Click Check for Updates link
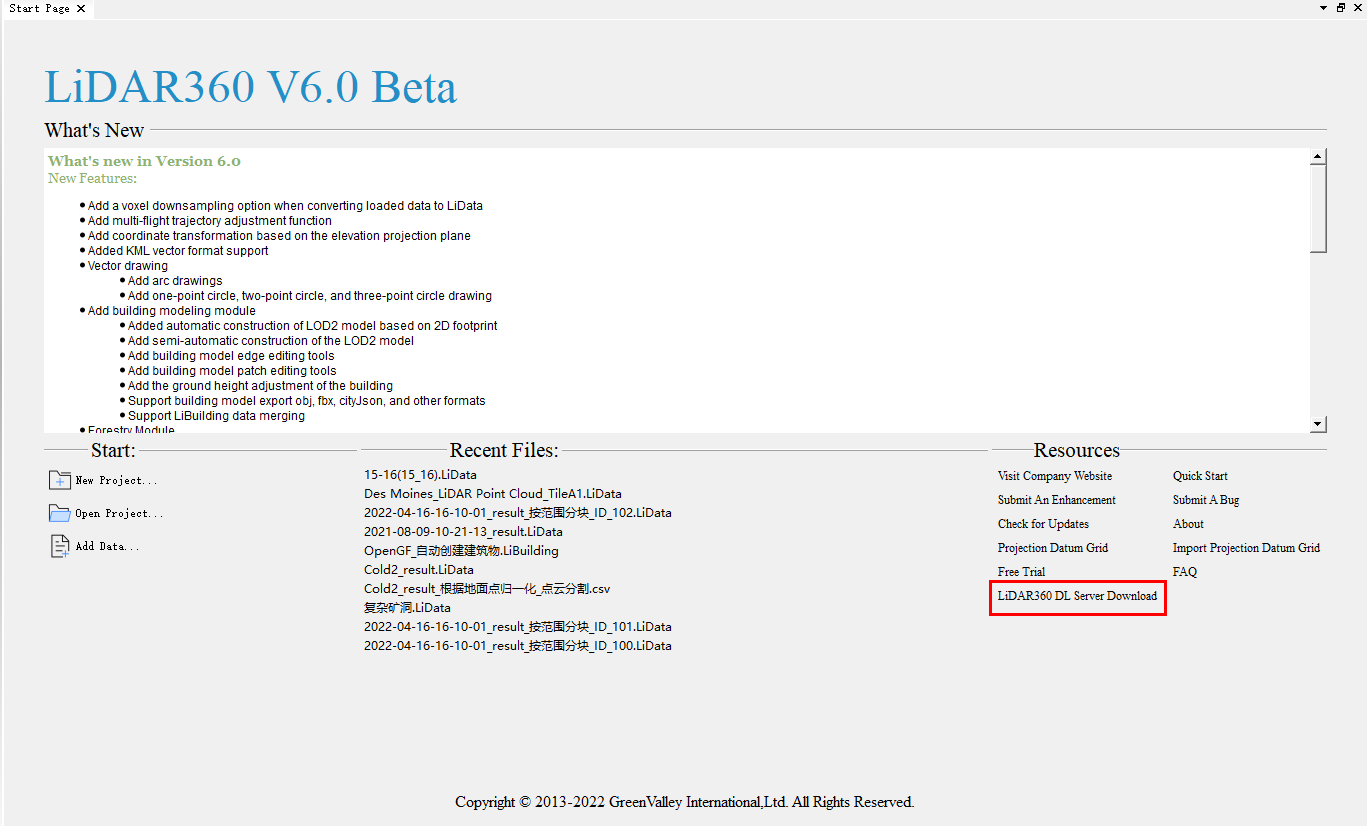The image size is (1368, 826). point(1043,524)
